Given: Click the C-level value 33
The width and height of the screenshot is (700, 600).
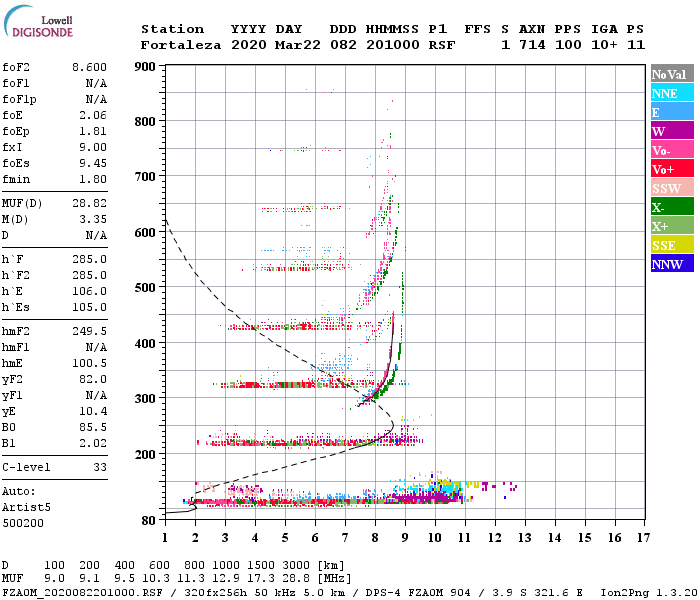Looking at the screenshot, I should coord(100,467).
